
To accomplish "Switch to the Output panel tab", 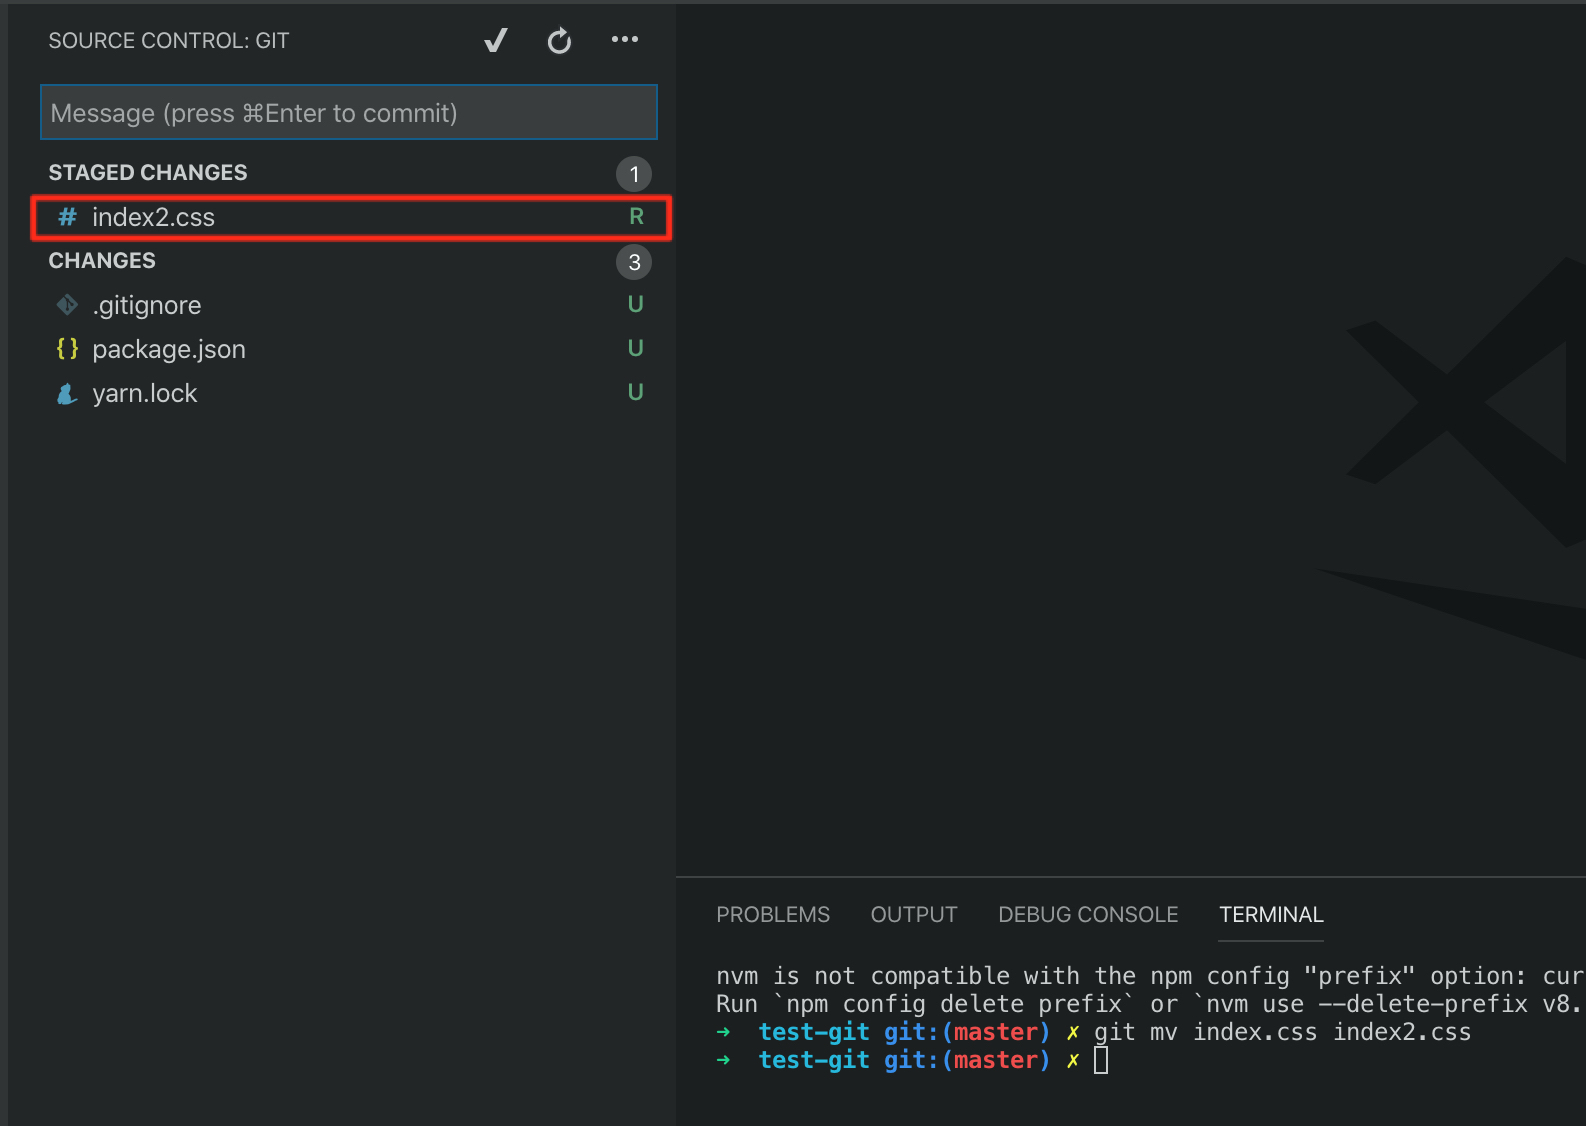I will [914, 915].
